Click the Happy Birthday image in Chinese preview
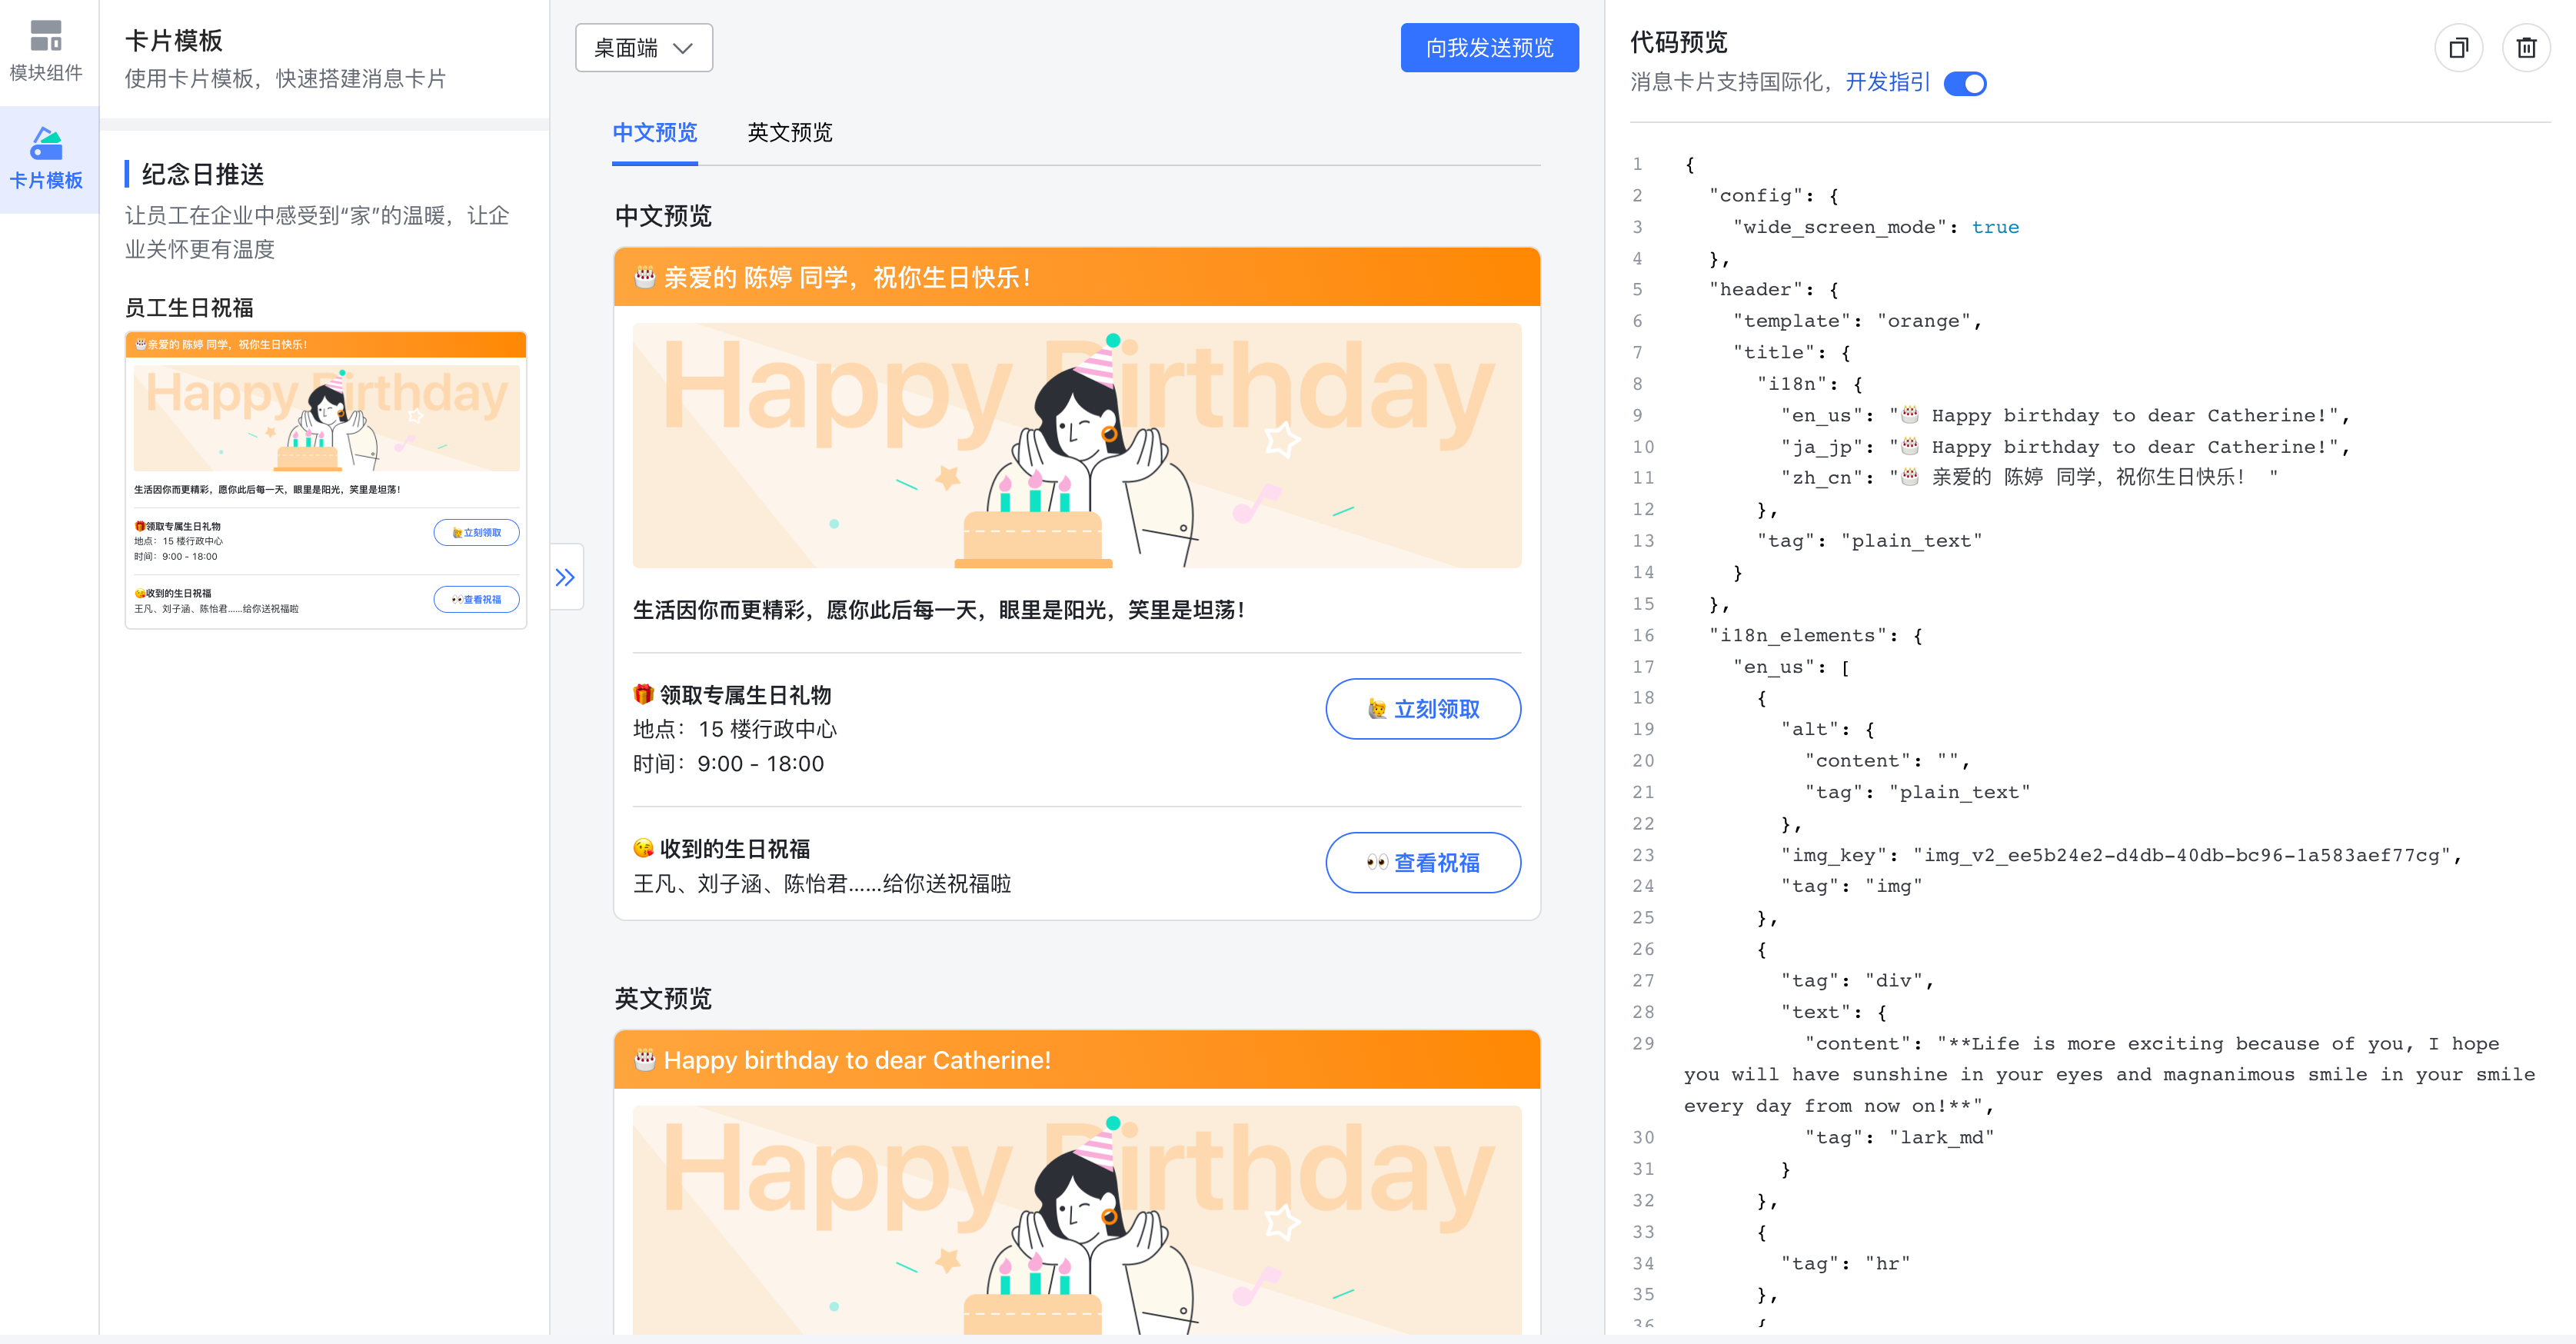The height and width of the screenshot is (1344, 2576). pos(1077,446)
